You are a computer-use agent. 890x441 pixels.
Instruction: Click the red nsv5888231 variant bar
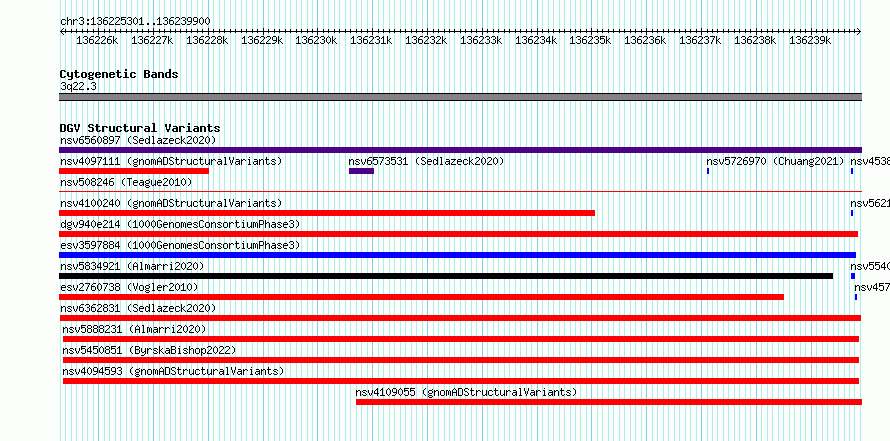[x=461, y=339]
